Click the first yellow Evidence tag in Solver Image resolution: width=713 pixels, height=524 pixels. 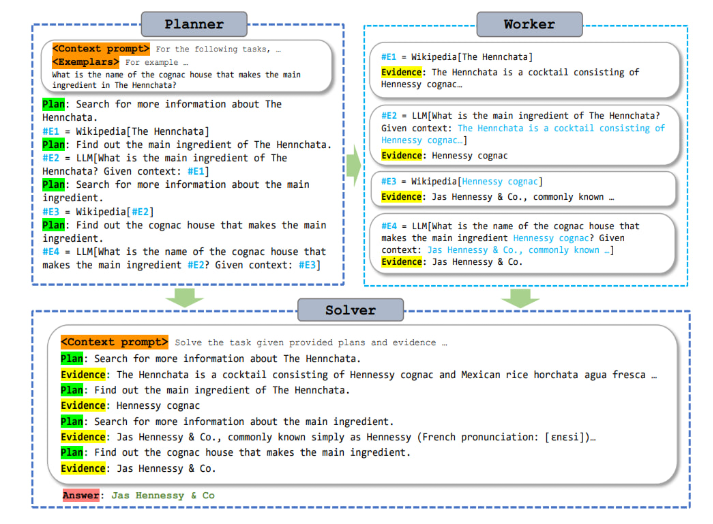pos(83,375)
